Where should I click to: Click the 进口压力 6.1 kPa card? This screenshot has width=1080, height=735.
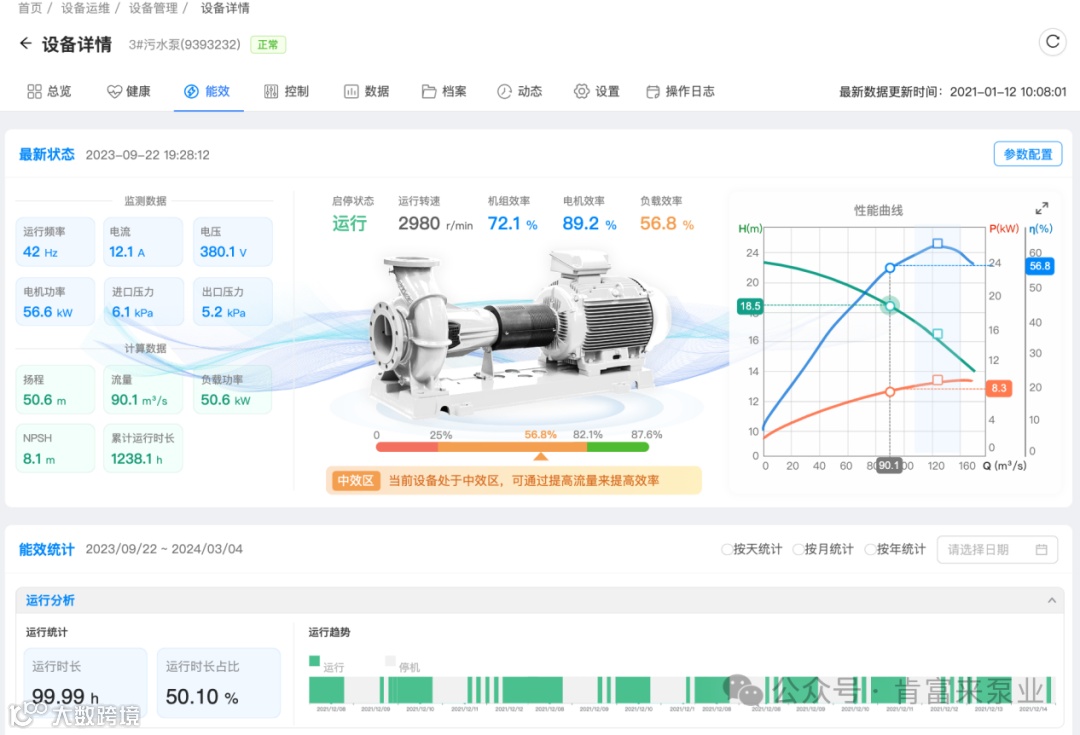coord(143,302)
